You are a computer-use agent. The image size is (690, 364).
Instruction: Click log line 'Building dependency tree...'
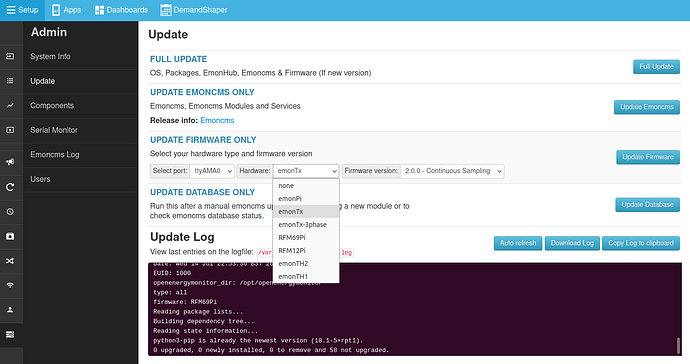(x=204, y=321)
